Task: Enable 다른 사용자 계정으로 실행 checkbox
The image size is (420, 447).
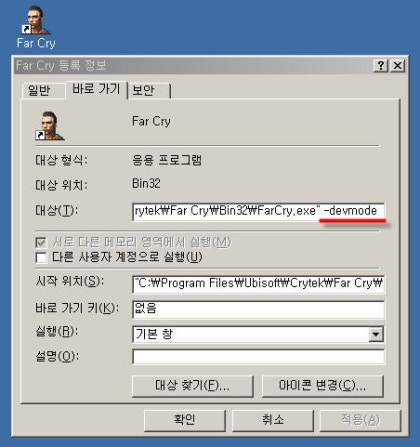Action: [x=41, y=257]
